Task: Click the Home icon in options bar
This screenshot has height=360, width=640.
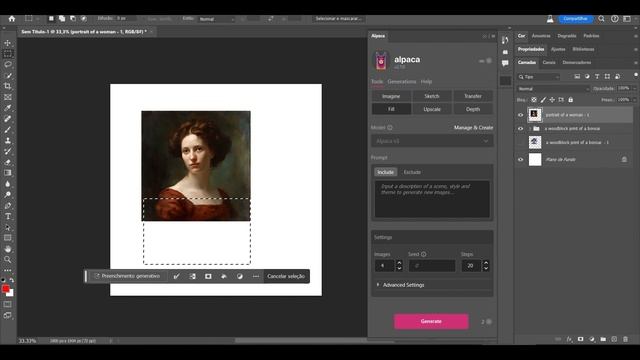Action: [11, 19]
